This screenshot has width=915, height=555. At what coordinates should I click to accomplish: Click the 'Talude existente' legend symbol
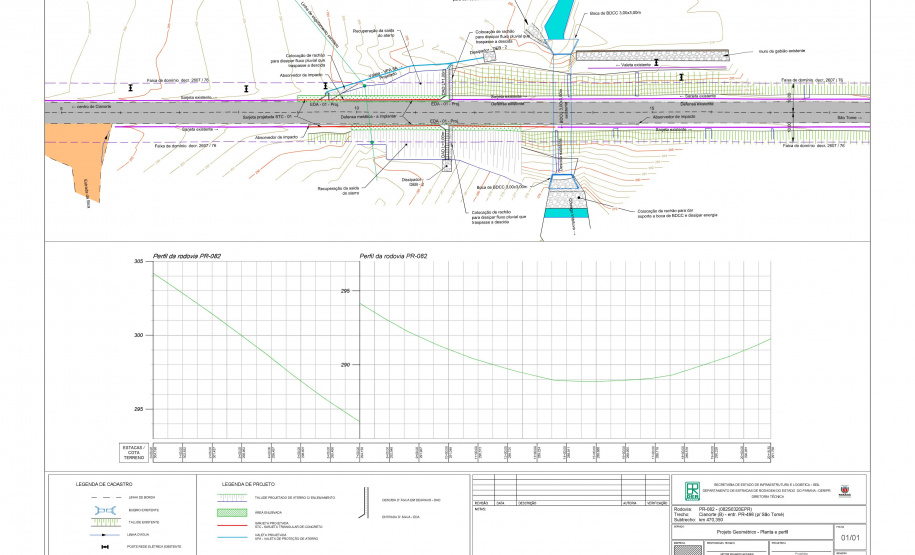(104, 522)
